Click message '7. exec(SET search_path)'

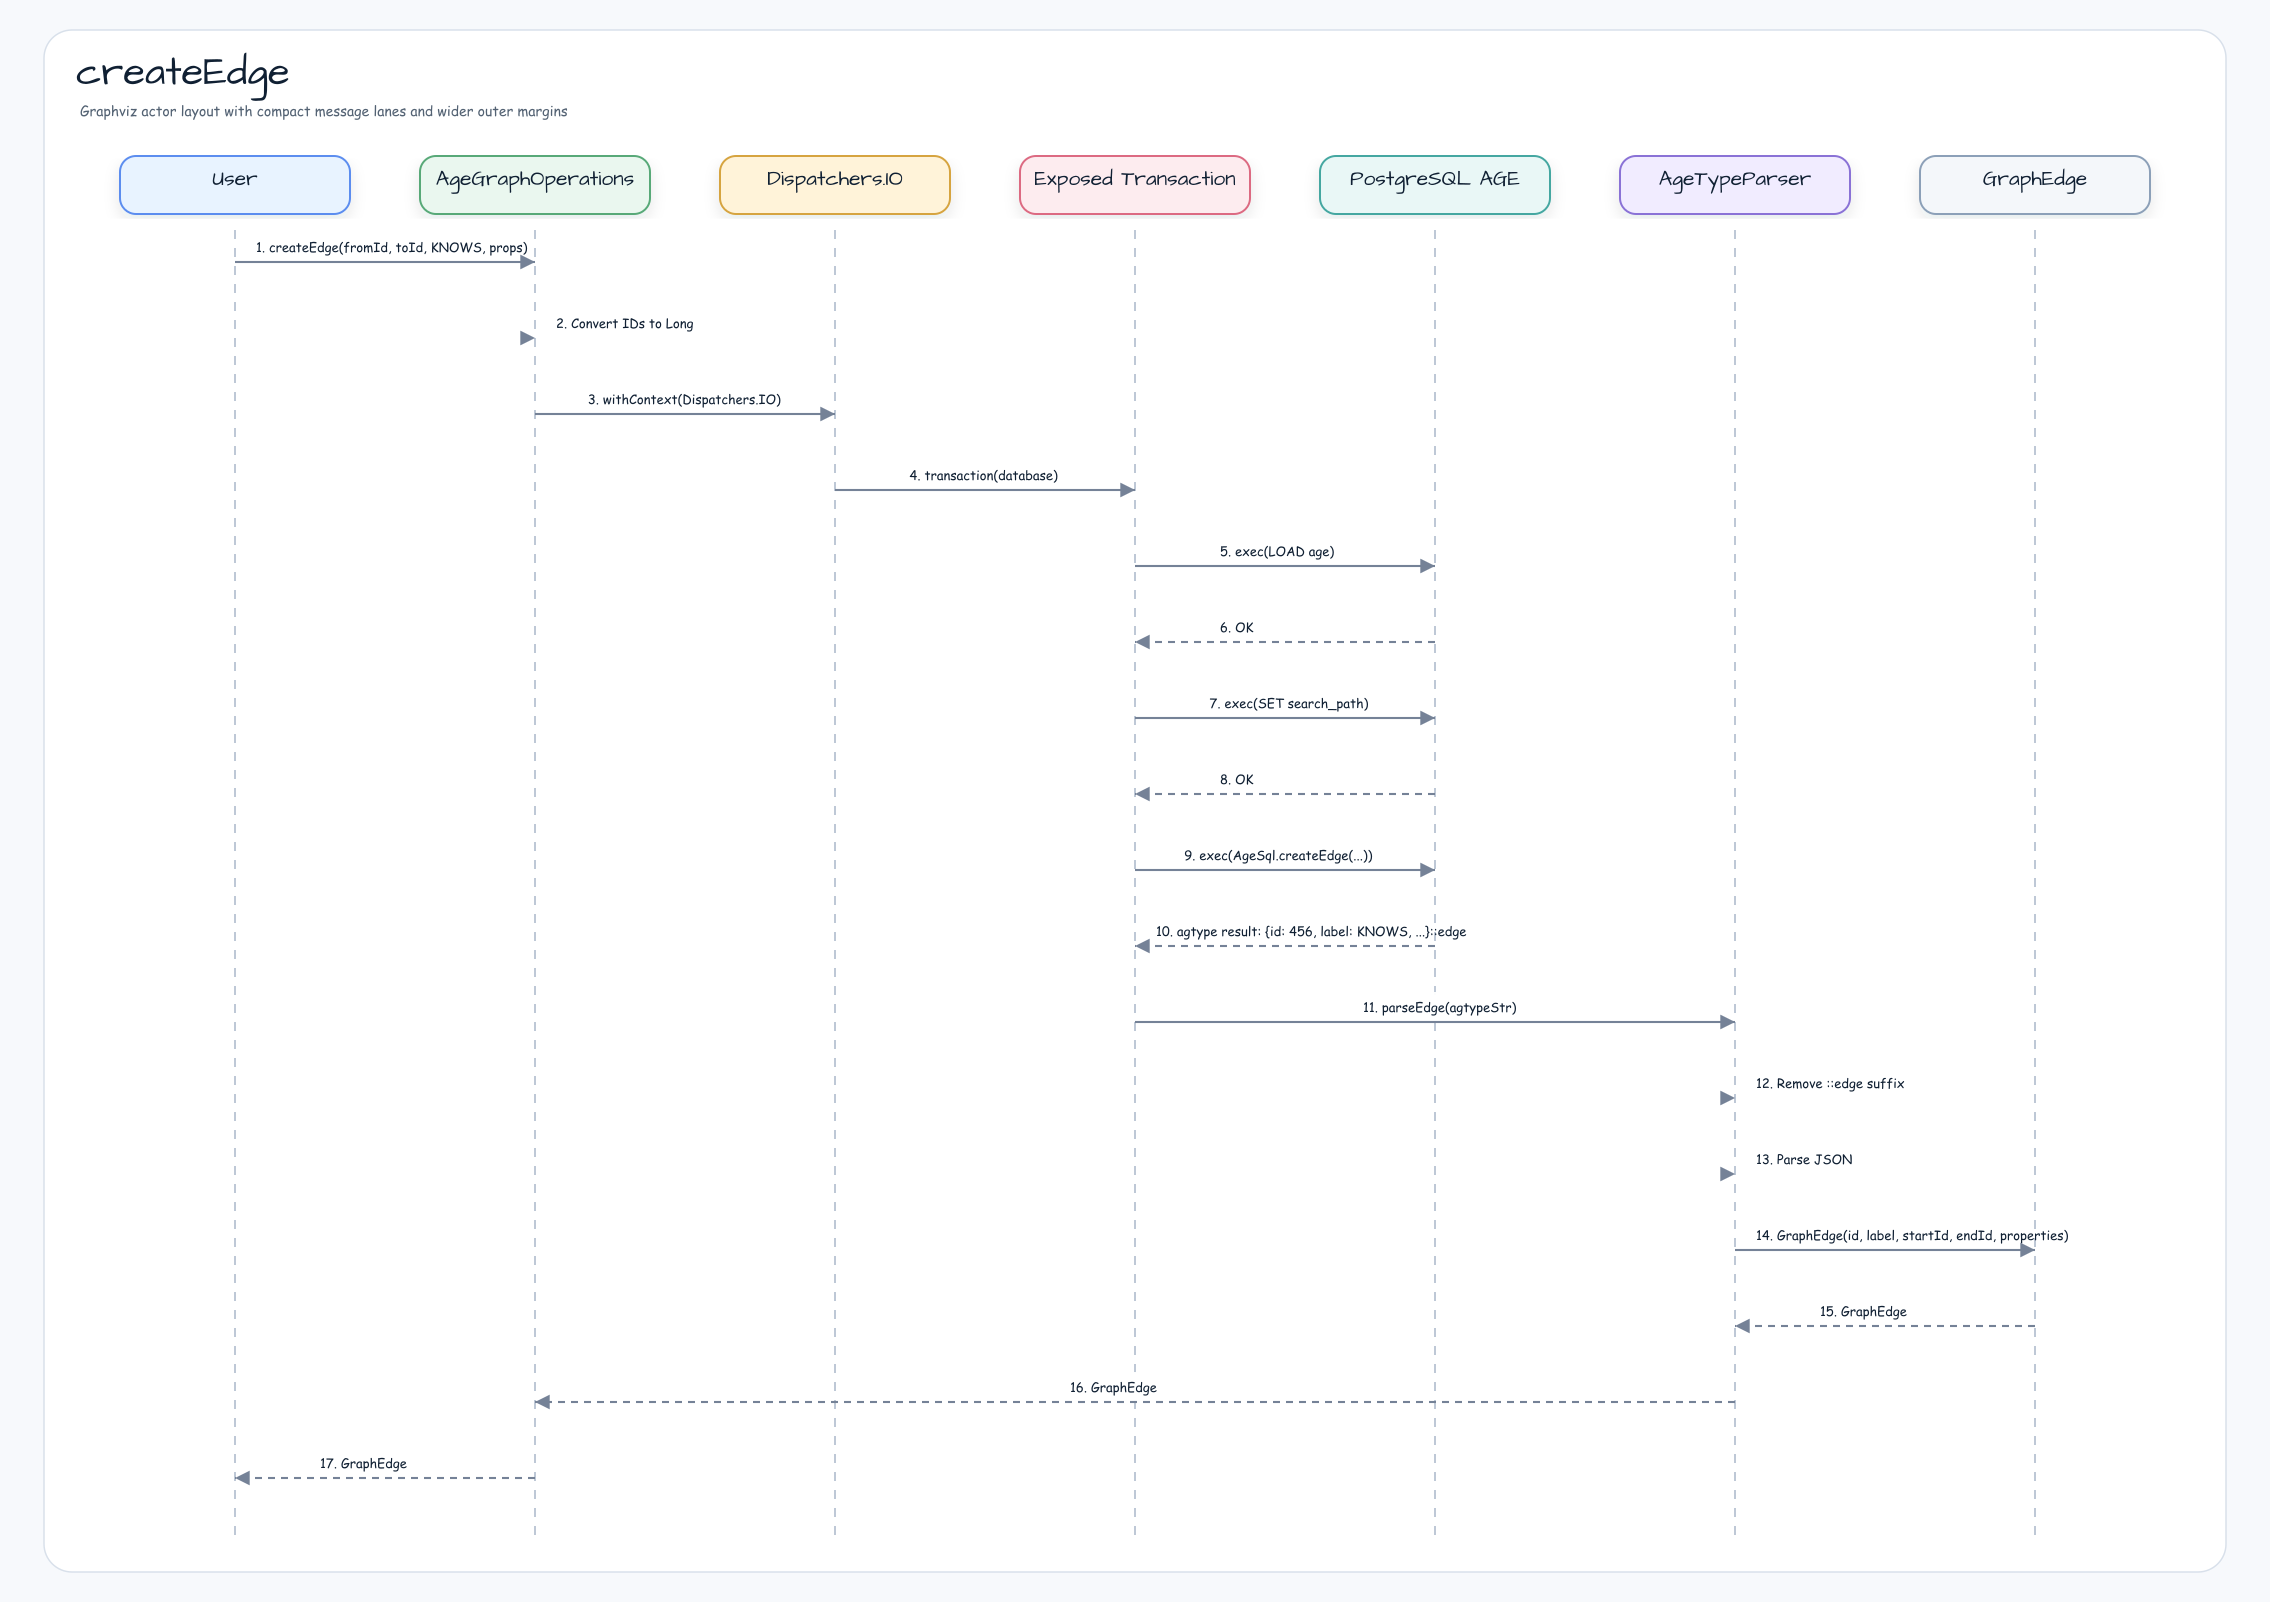click(1288, 704)
